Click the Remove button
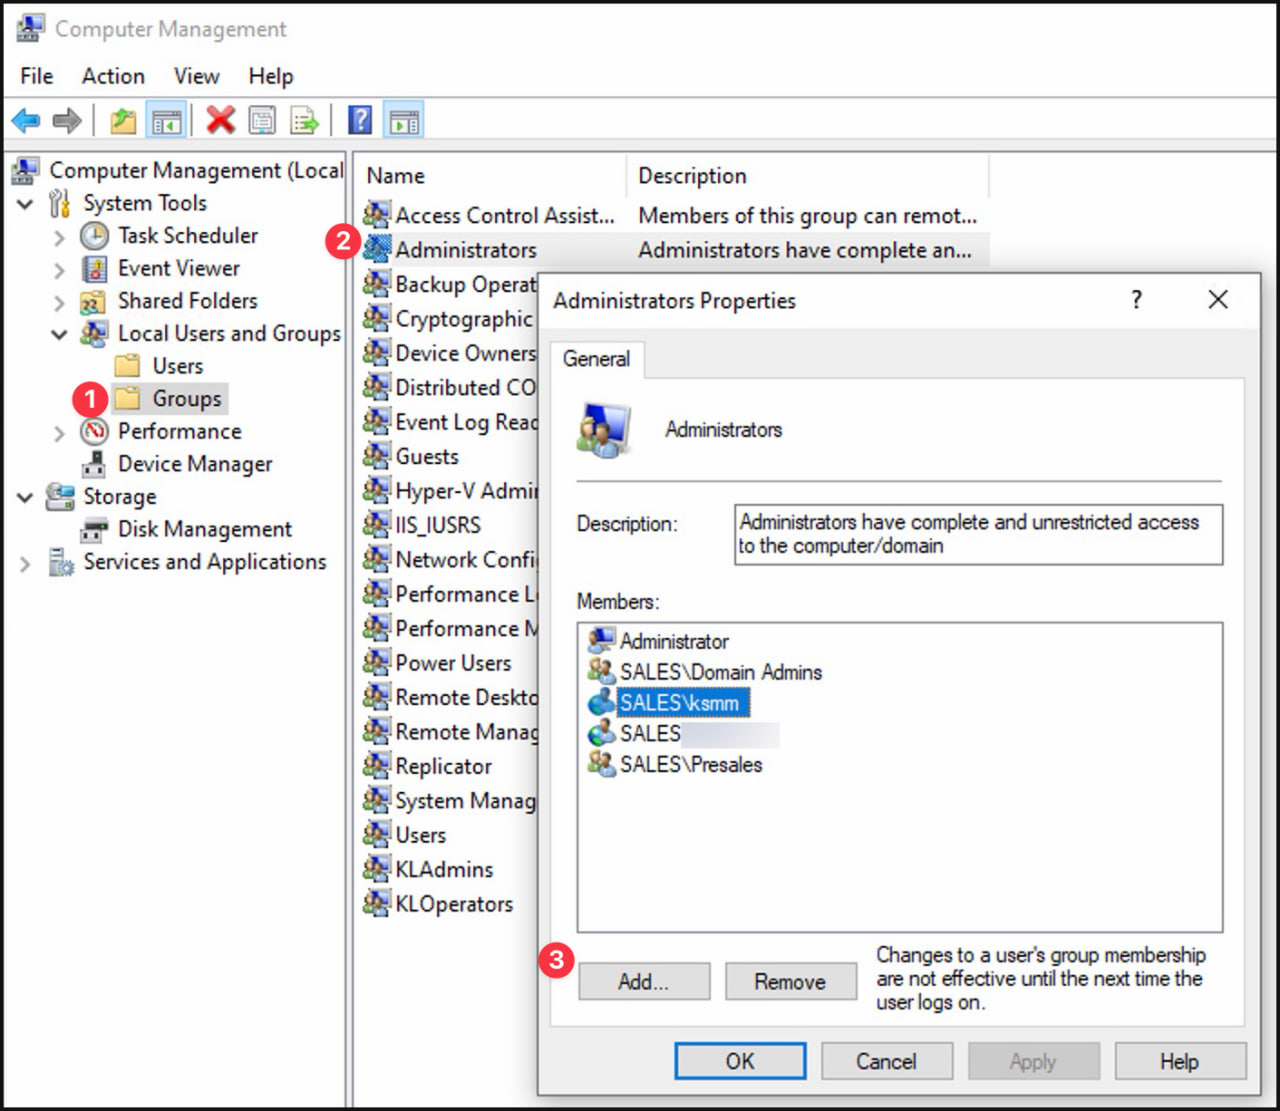The image size is (1280, 1111). pos(791,982)
